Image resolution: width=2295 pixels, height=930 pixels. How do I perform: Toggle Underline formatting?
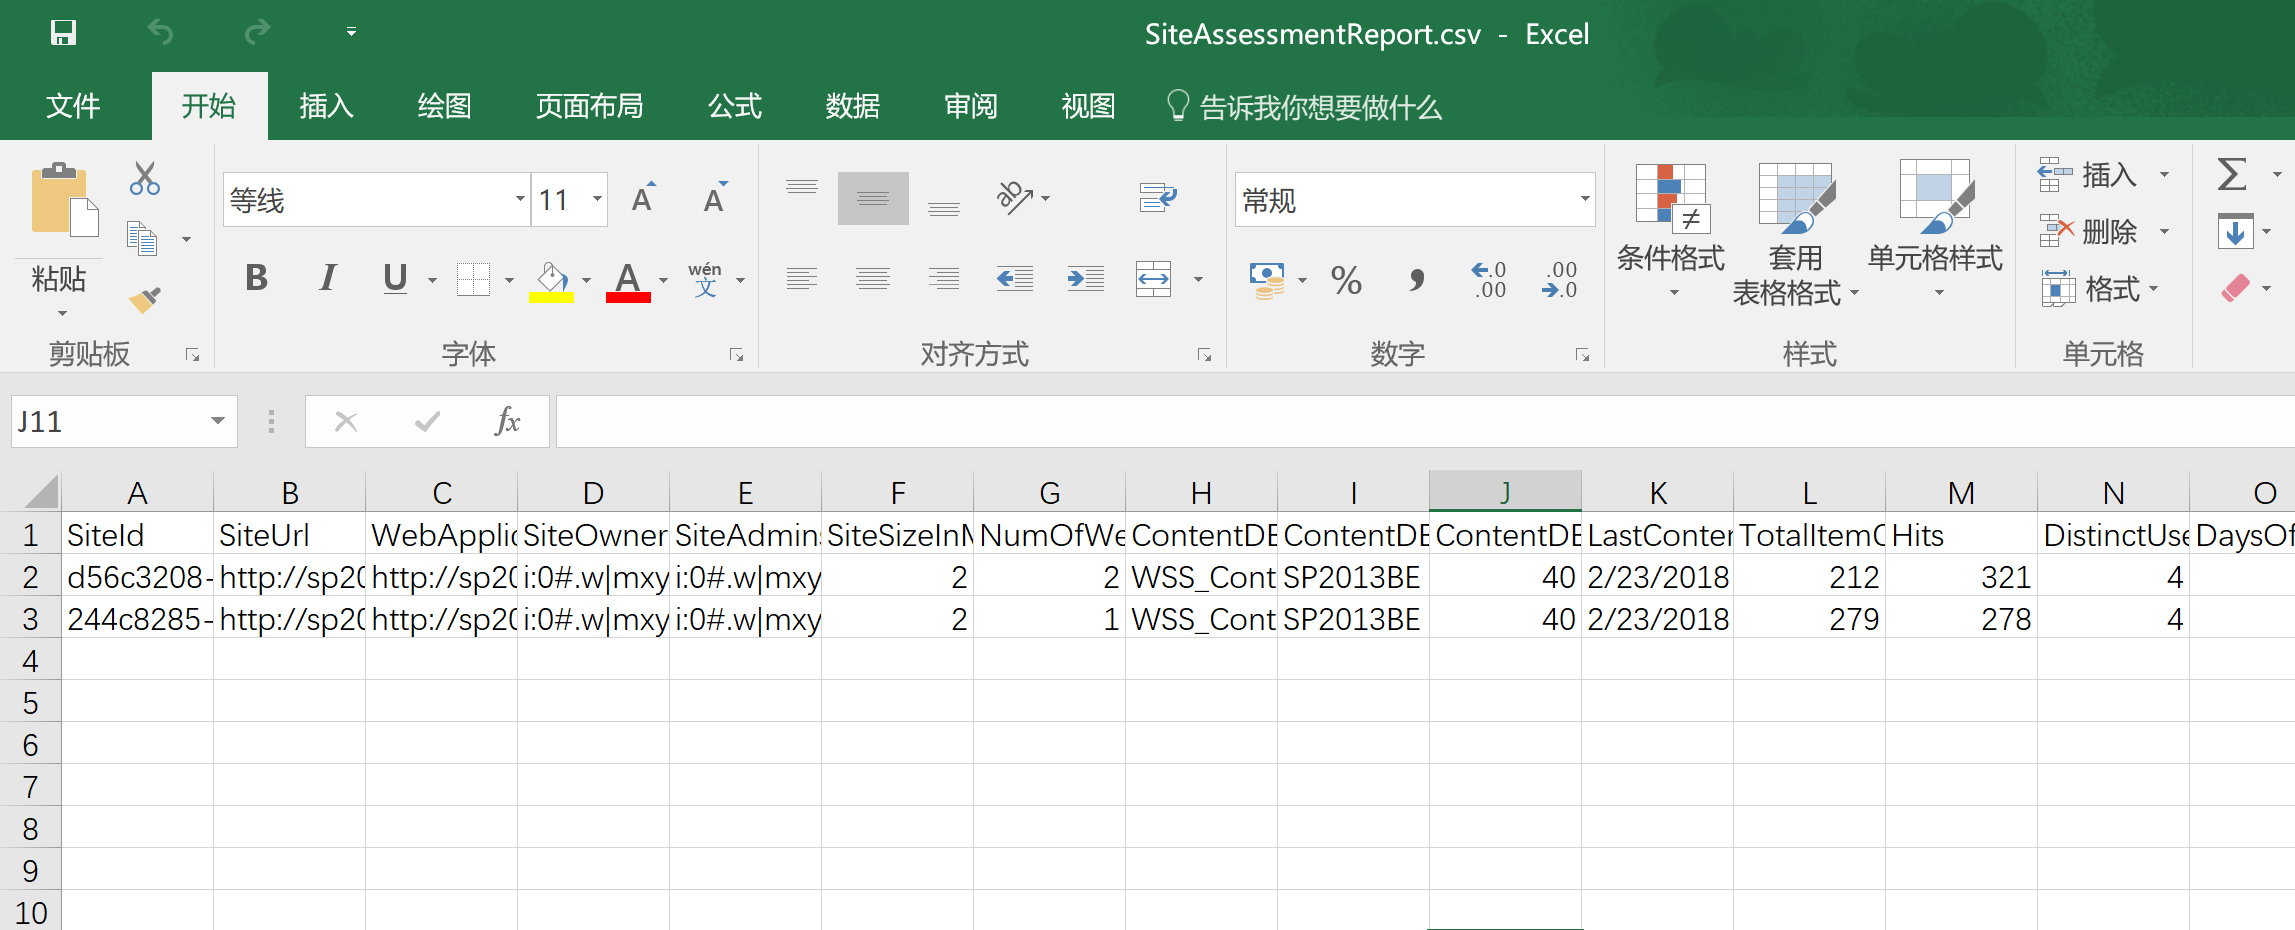[395, 278]
